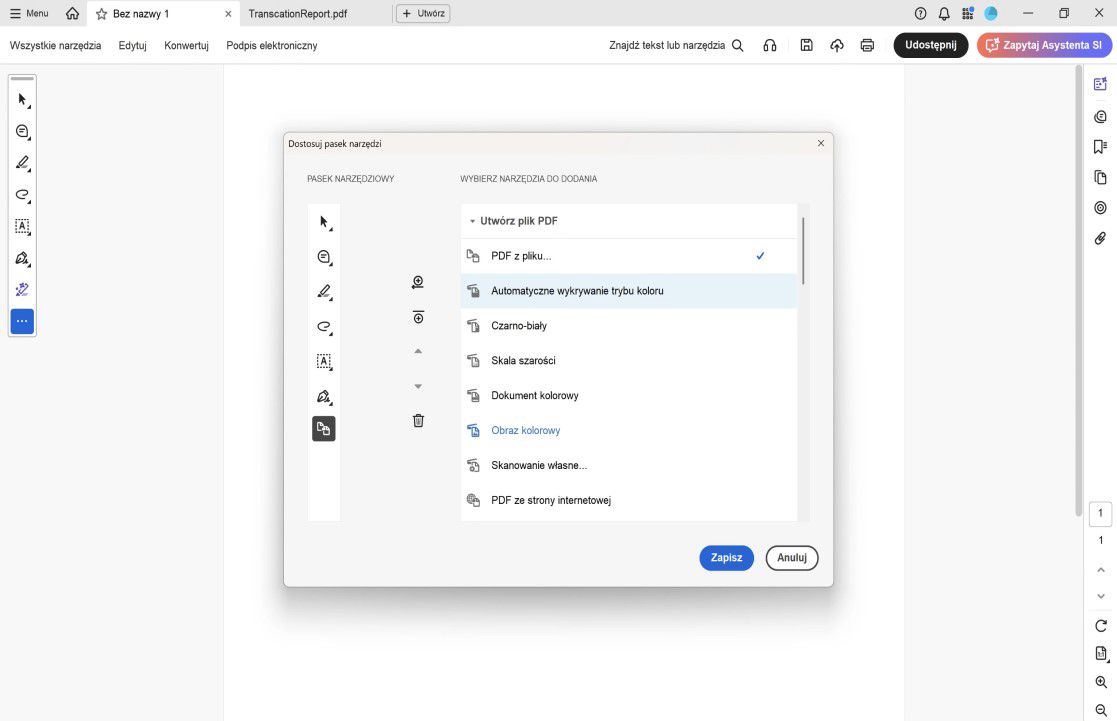Open the Edytuj menu
Screen dimensions: 1117x721
133,46
